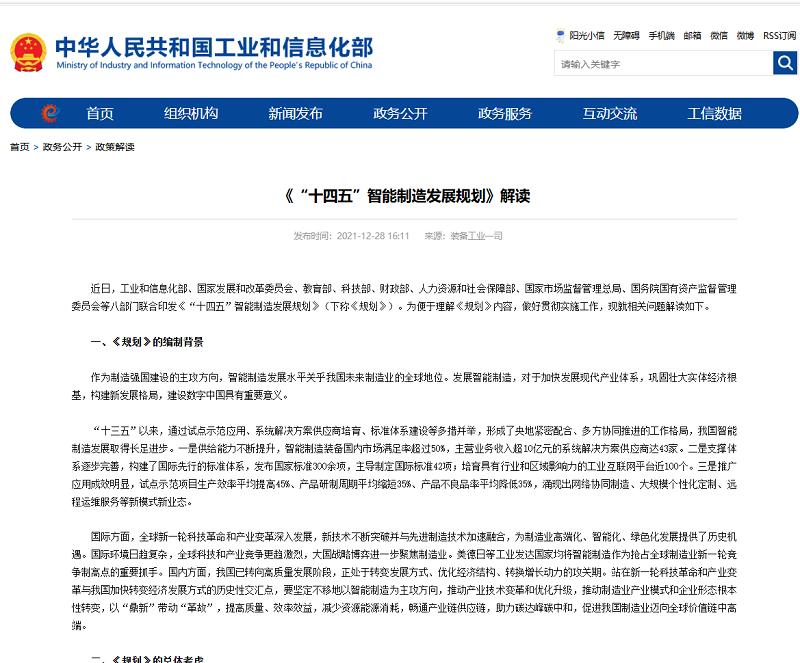
Task: Click the ministry name title text
Action: tap(214, 47)
